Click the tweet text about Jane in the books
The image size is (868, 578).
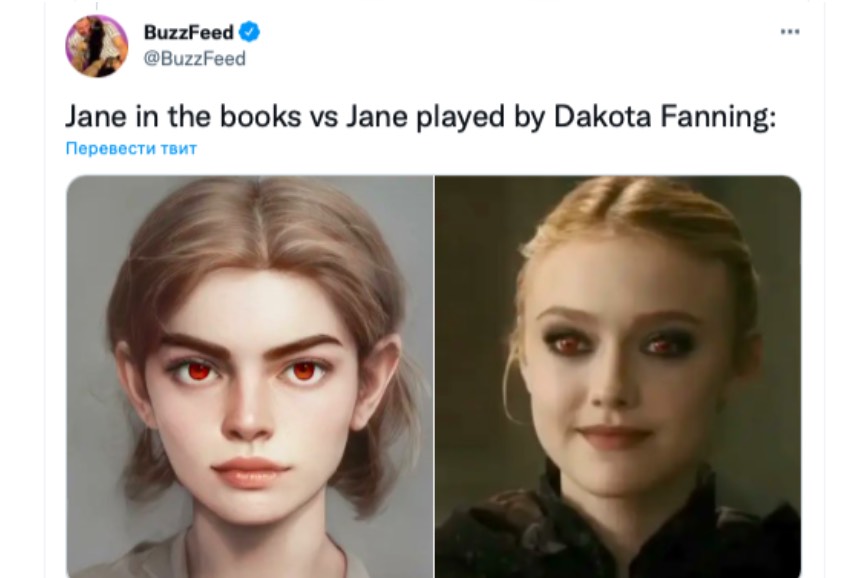click(421, 116)
